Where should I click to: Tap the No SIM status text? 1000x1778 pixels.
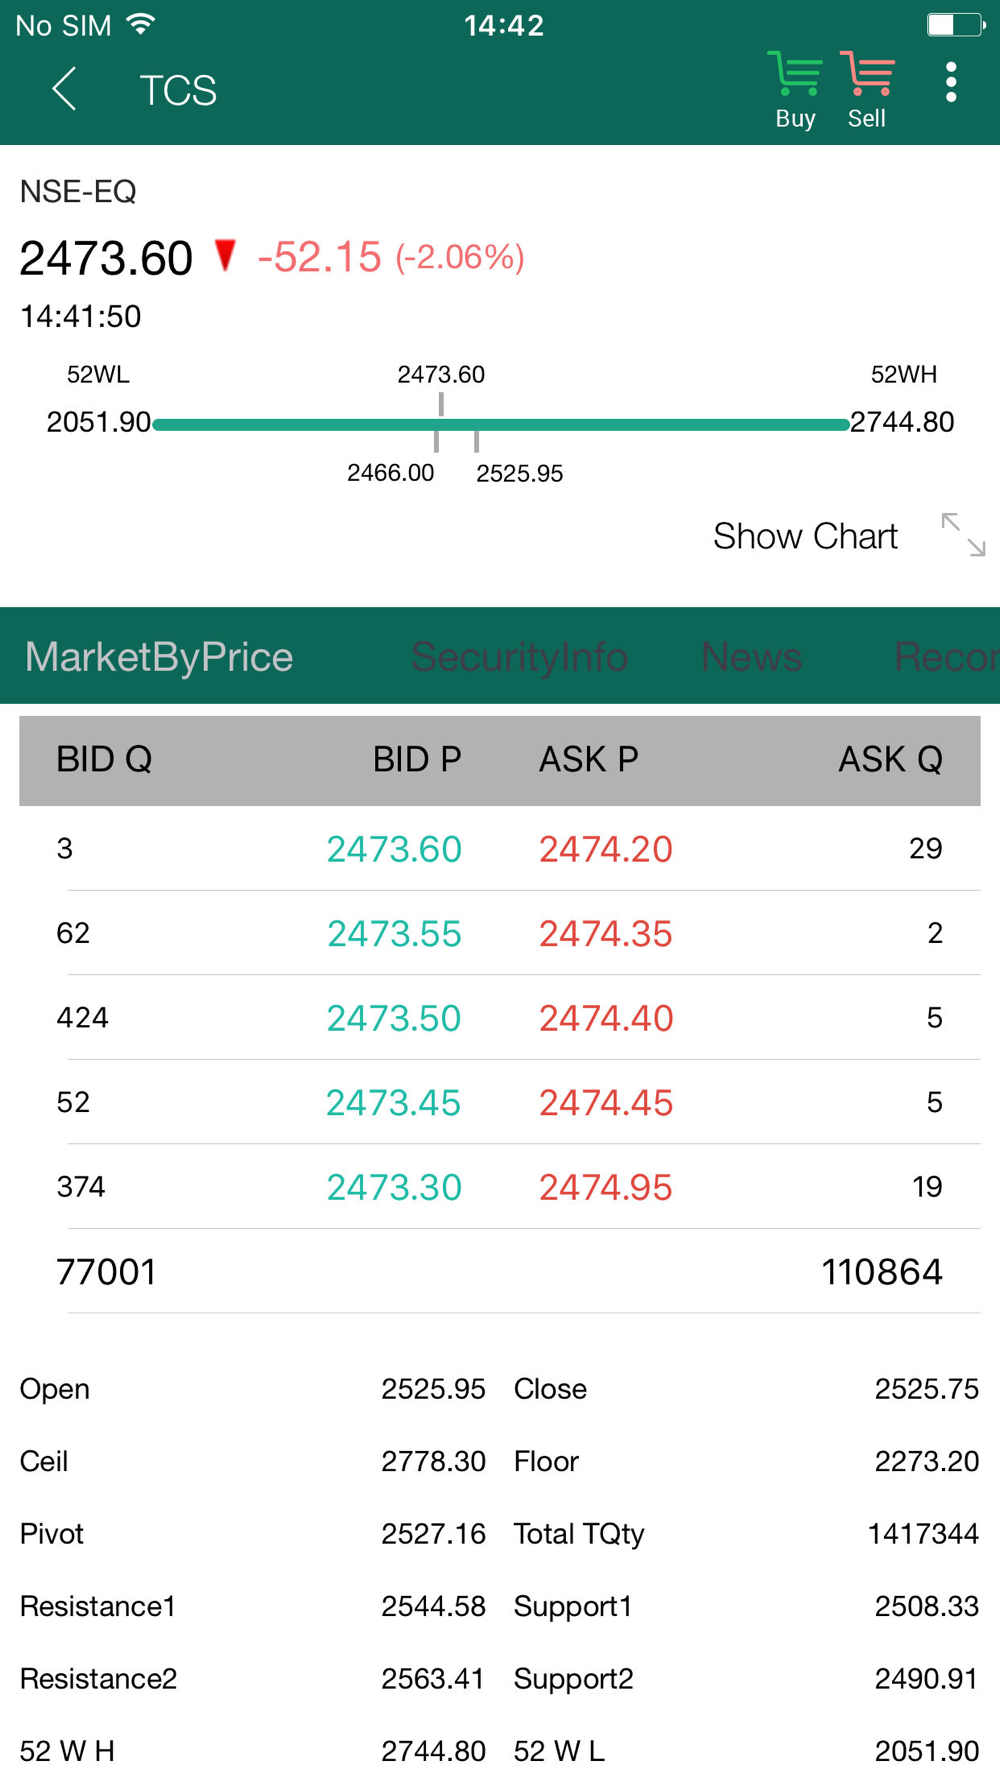(64, 25)
